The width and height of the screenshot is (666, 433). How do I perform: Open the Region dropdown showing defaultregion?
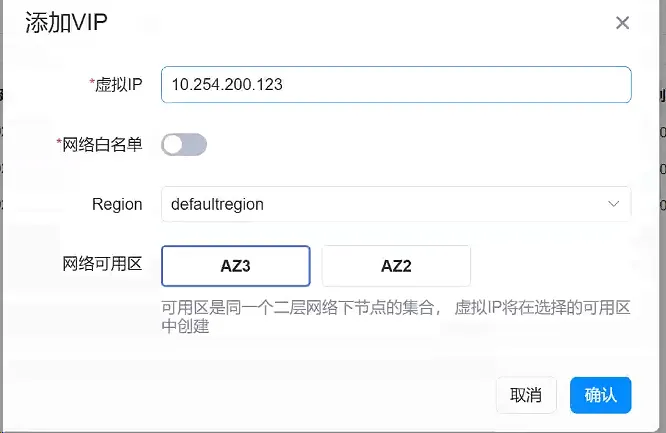click(x=395, y=204)
